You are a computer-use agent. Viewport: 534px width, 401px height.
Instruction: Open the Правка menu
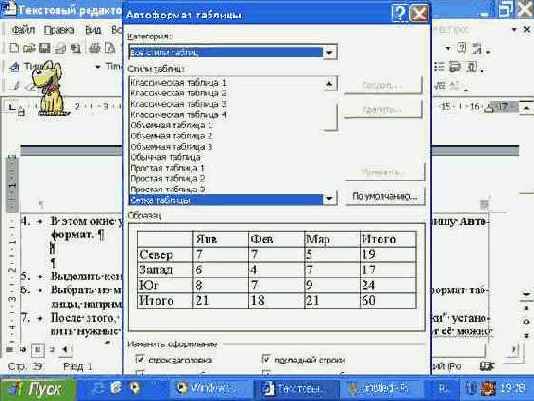[59, 30]
